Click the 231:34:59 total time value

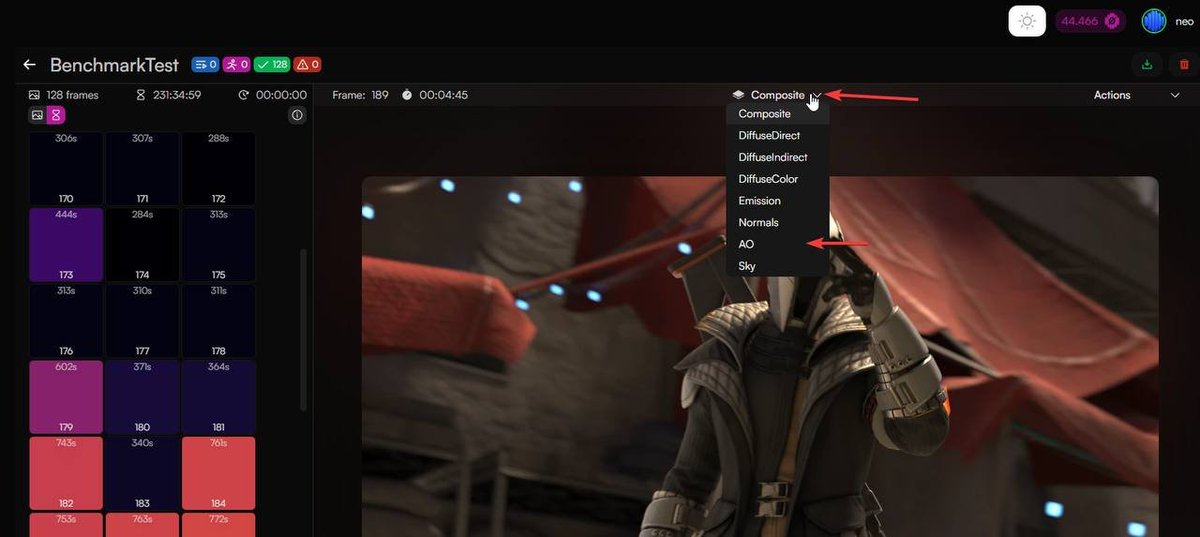[177, 95]
